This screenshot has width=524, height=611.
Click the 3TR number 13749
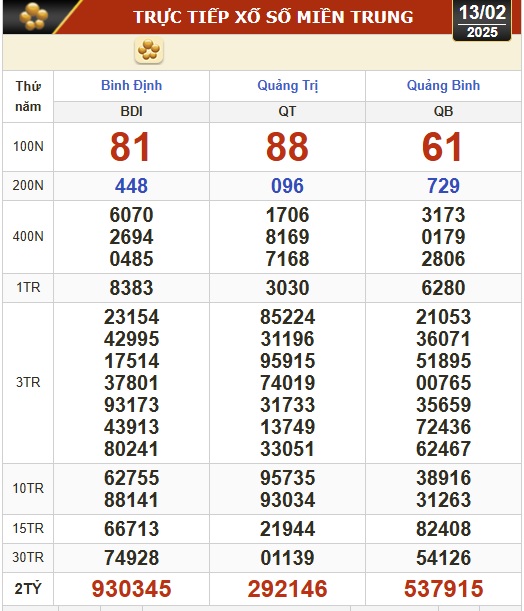[288, 427]
